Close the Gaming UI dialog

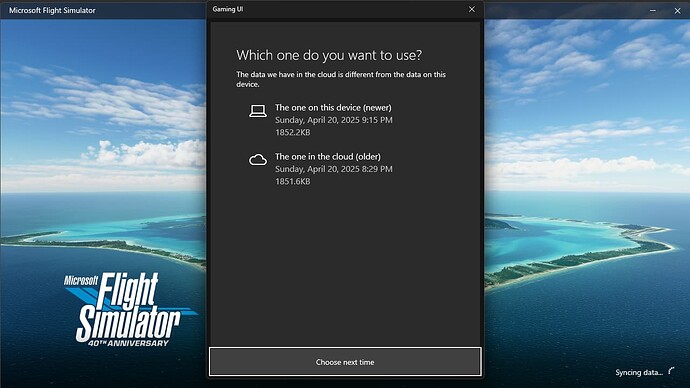click(472, 9)
